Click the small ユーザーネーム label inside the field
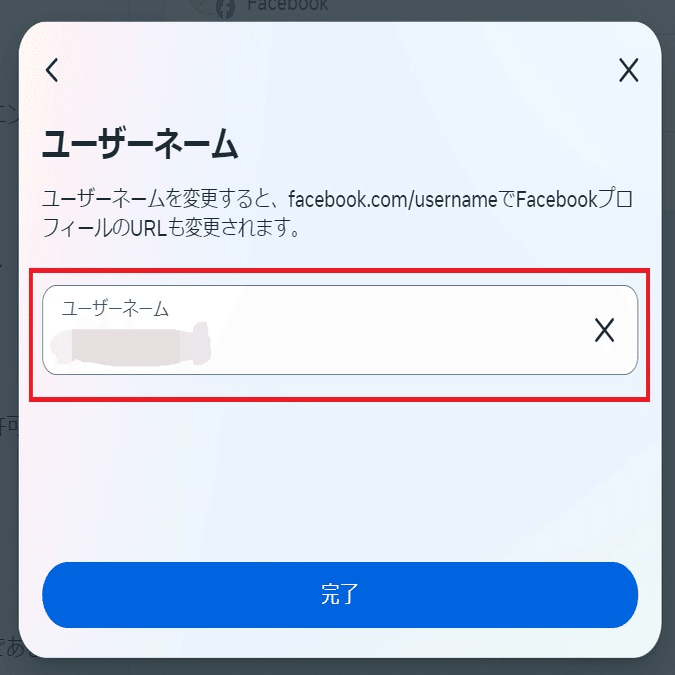 pos(115,308)
